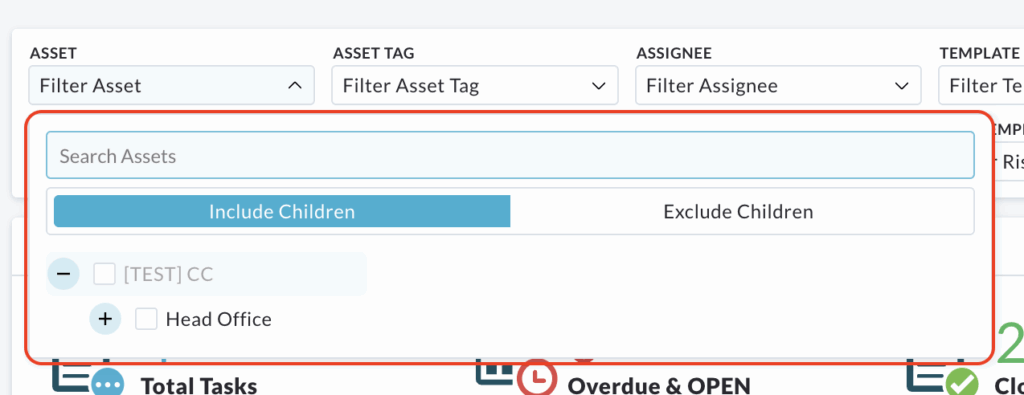Click the Filter Assignee chevron icon
Image resolution: width=1024 pixels, height=395 pixels.
coord(901,86)
